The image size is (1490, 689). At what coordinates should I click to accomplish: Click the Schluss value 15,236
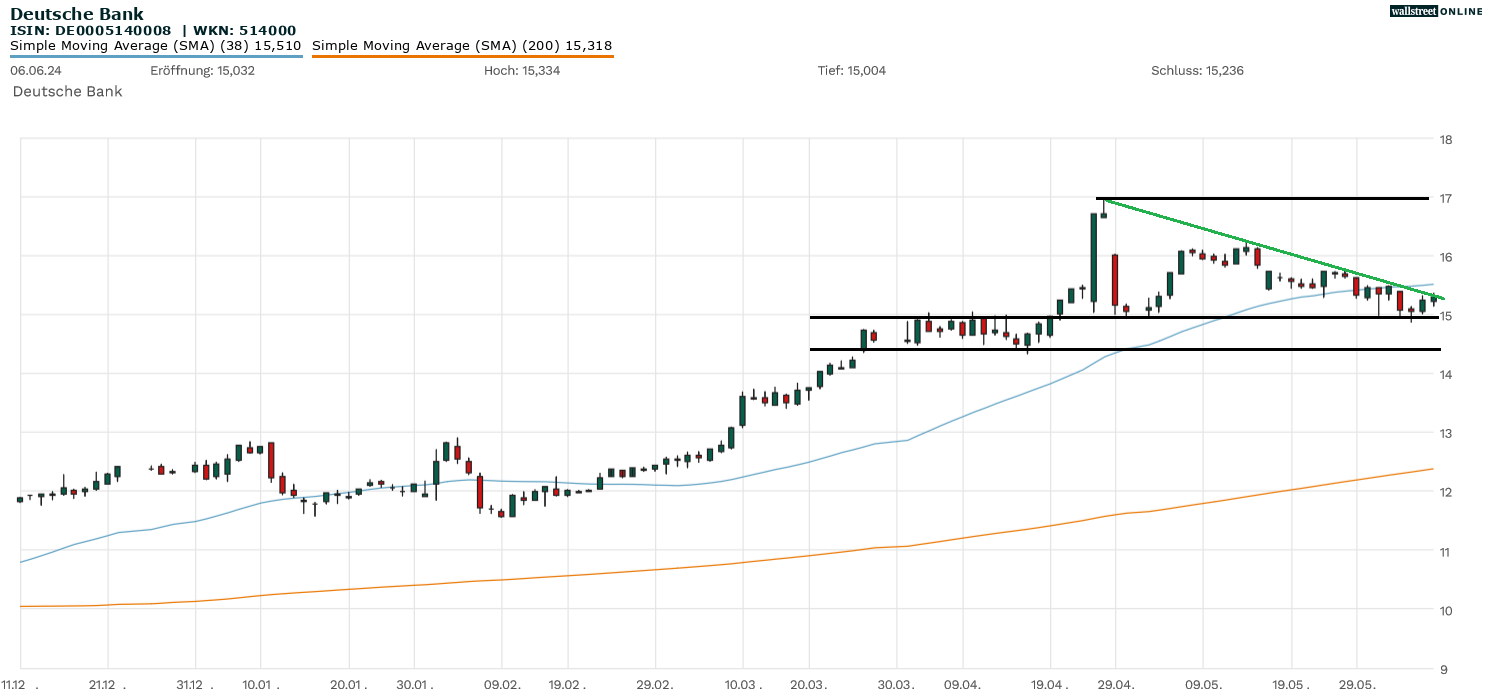coord(1197,71)
